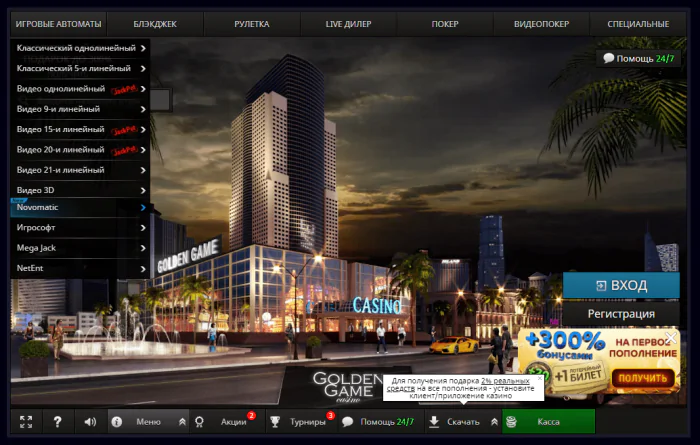This screenshot has height=445, width=700.
Task: Close the gift tooltip popup
Action: [x=539, y=378]
